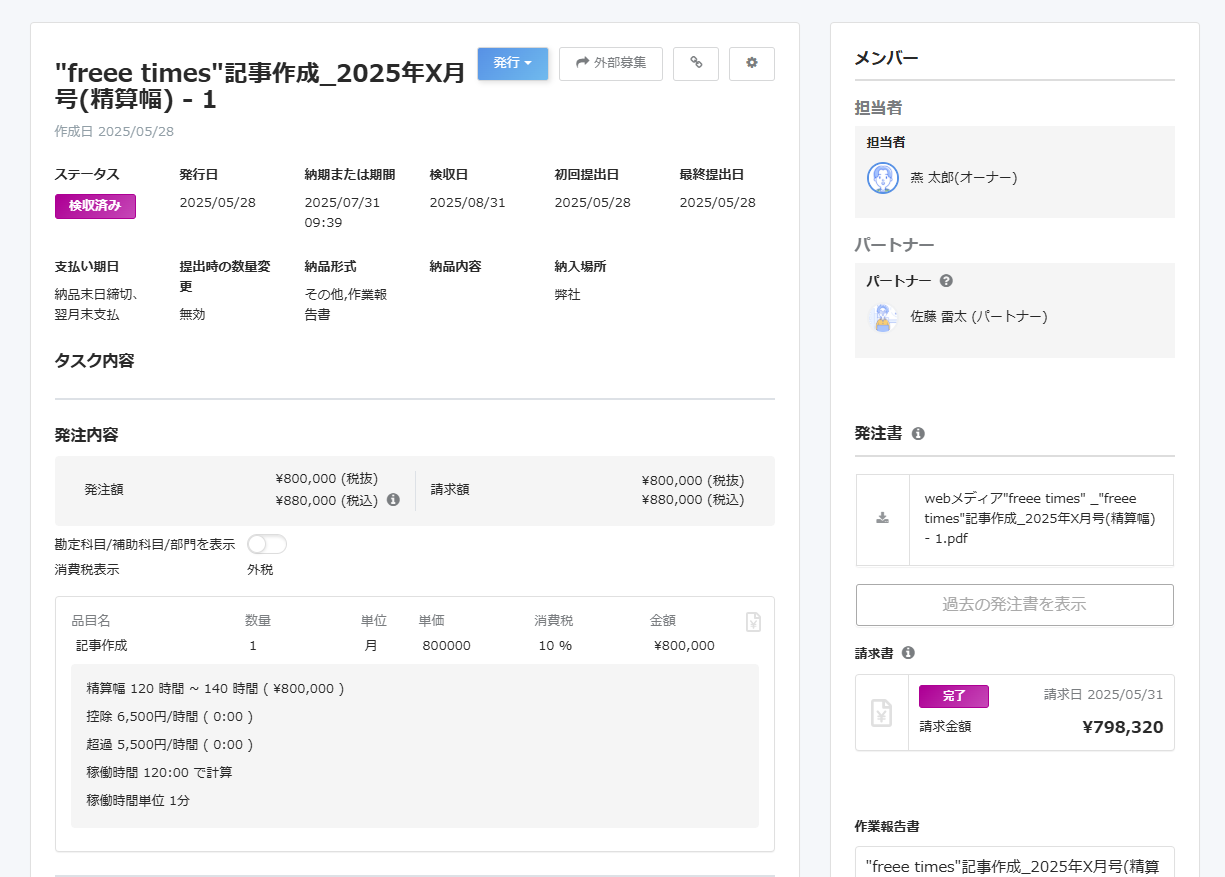Click the document icon in the item table header
1225x877 pixels.
(x=753, y=621)
